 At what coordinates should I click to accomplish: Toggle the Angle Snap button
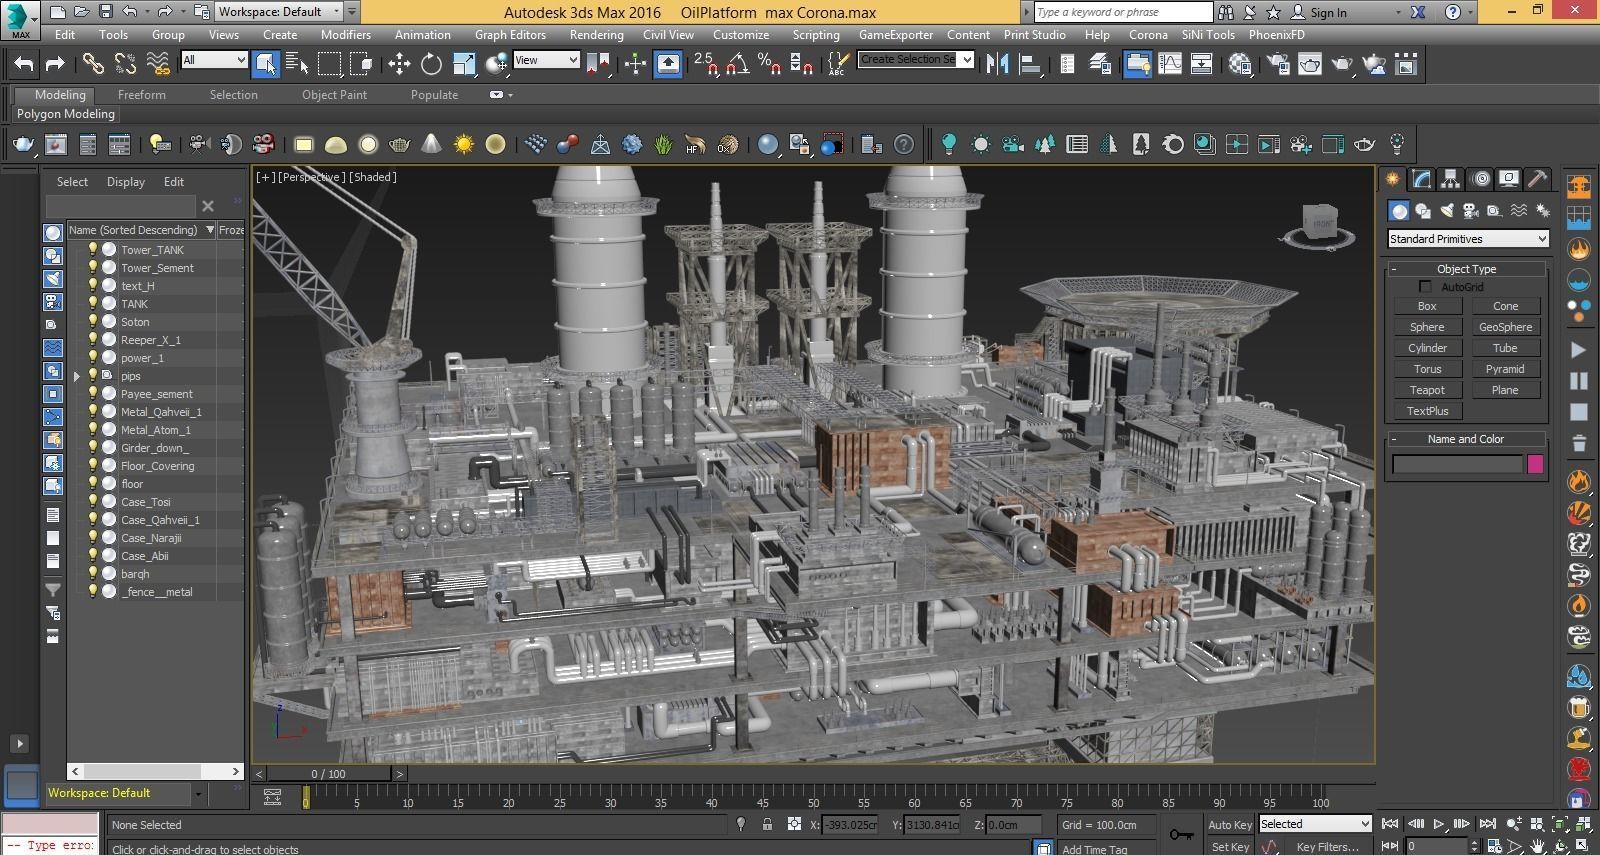pyautogui.click(x=737, y=65)
